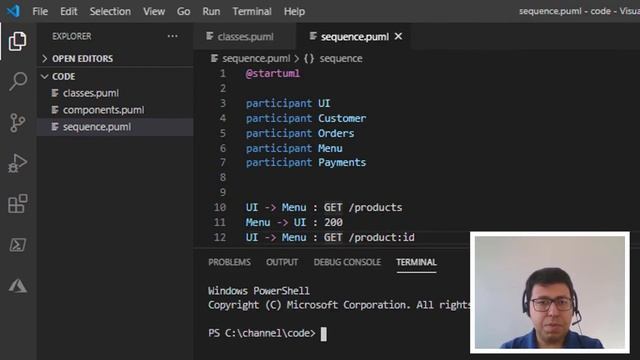
Task: Select the Terminal panel tab
Action: tap(416, 262)
